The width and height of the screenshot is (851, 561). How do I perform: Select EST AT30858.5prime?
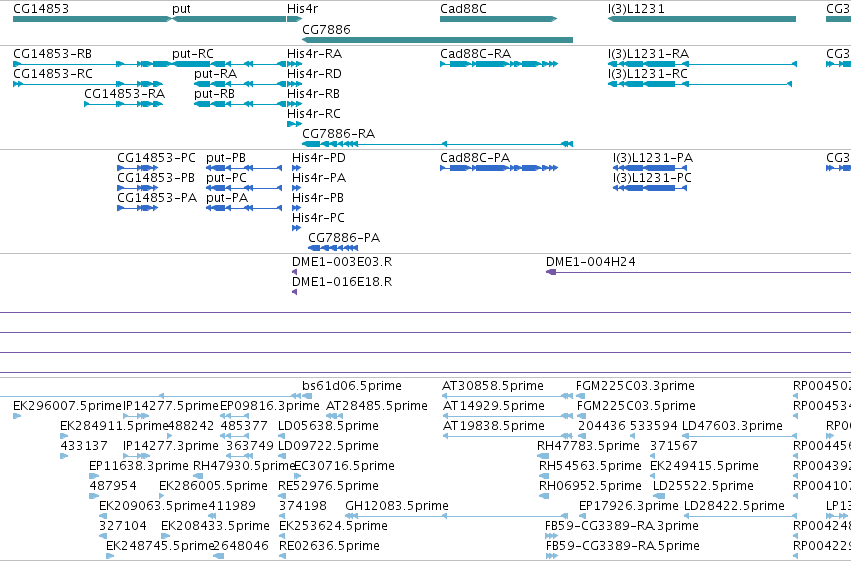(493, 386)
